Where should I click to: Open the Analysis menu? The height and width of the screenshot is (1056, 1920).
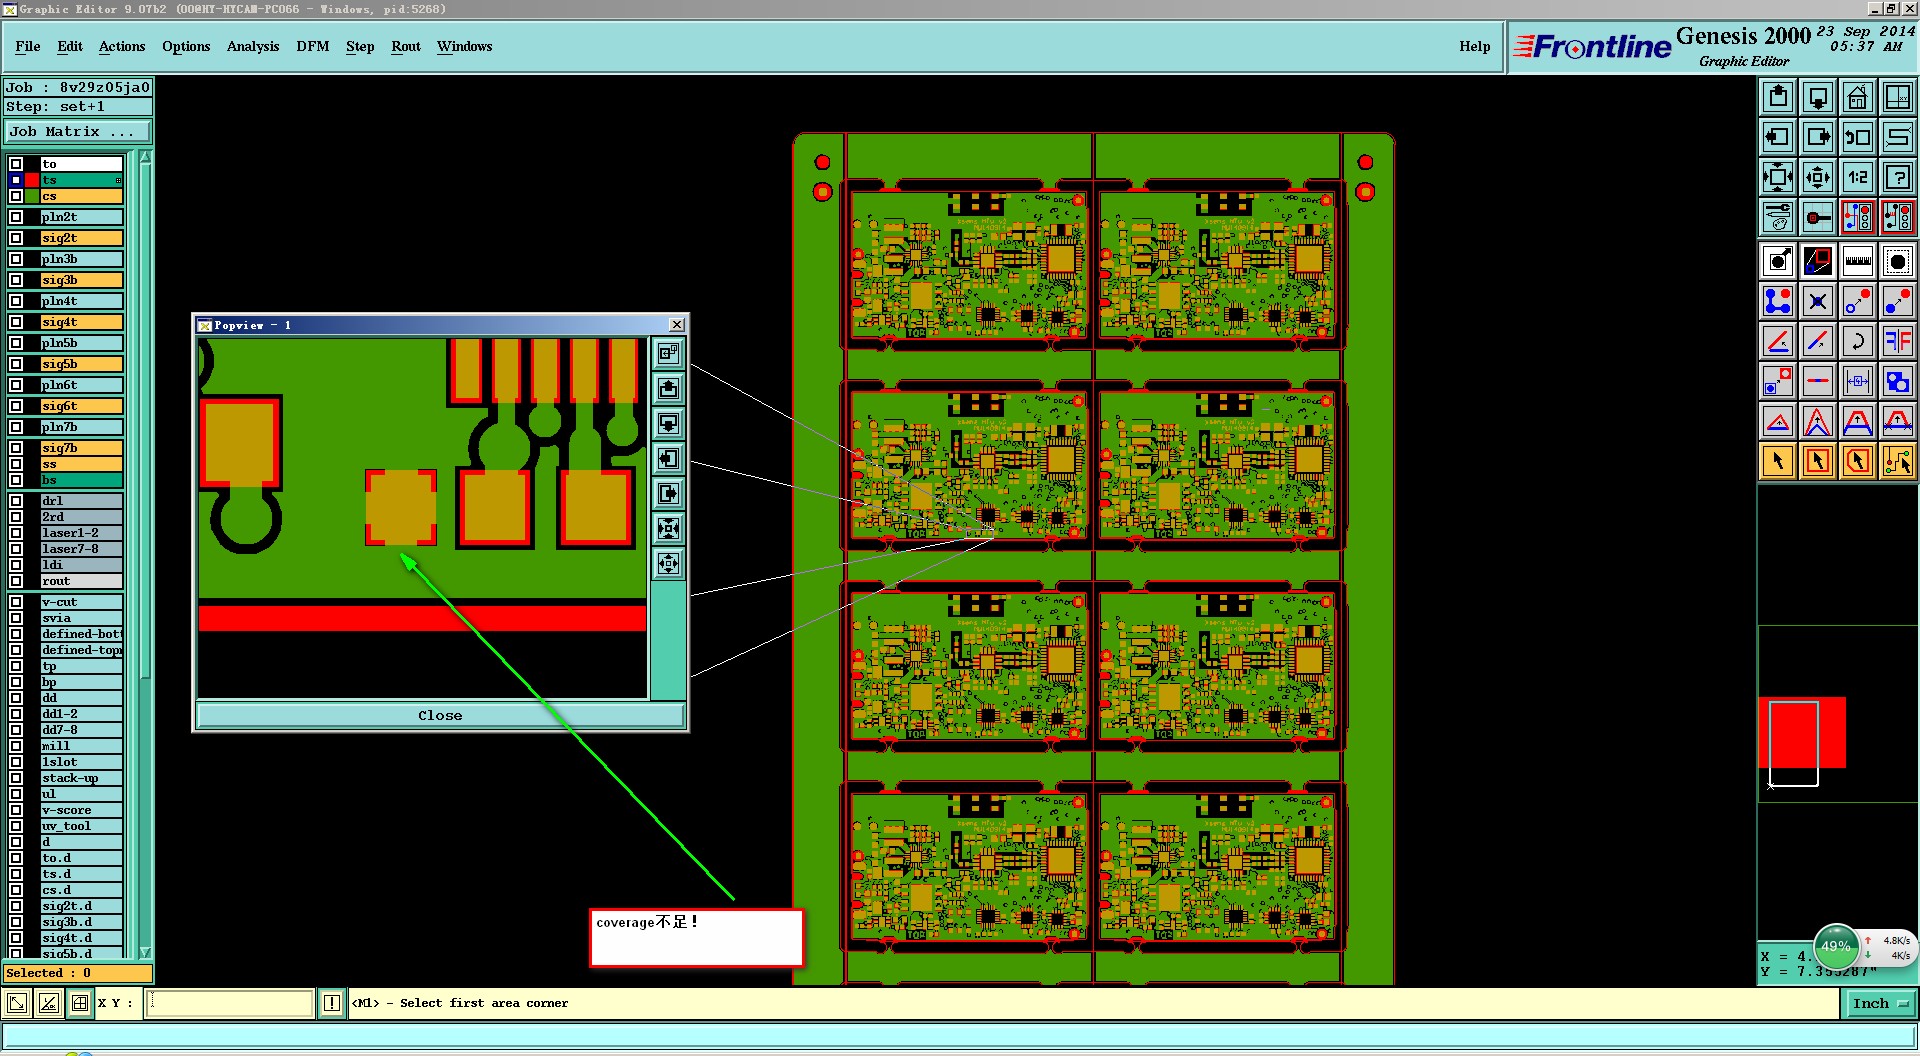253,46
